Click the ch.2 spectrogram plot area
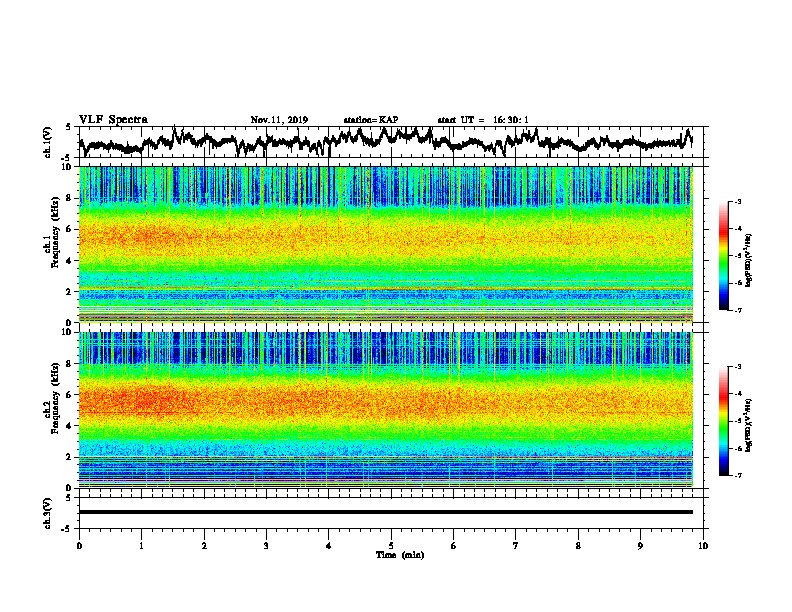Screen dimensions: 792x612 click(x=386, y=410)
